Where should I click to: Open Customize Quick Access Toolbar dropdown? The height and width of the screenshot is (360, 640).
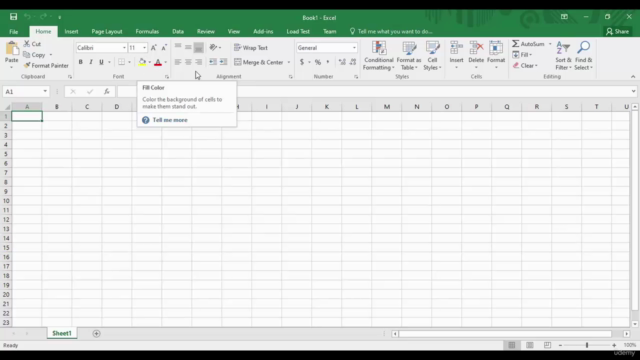[60, 17]
